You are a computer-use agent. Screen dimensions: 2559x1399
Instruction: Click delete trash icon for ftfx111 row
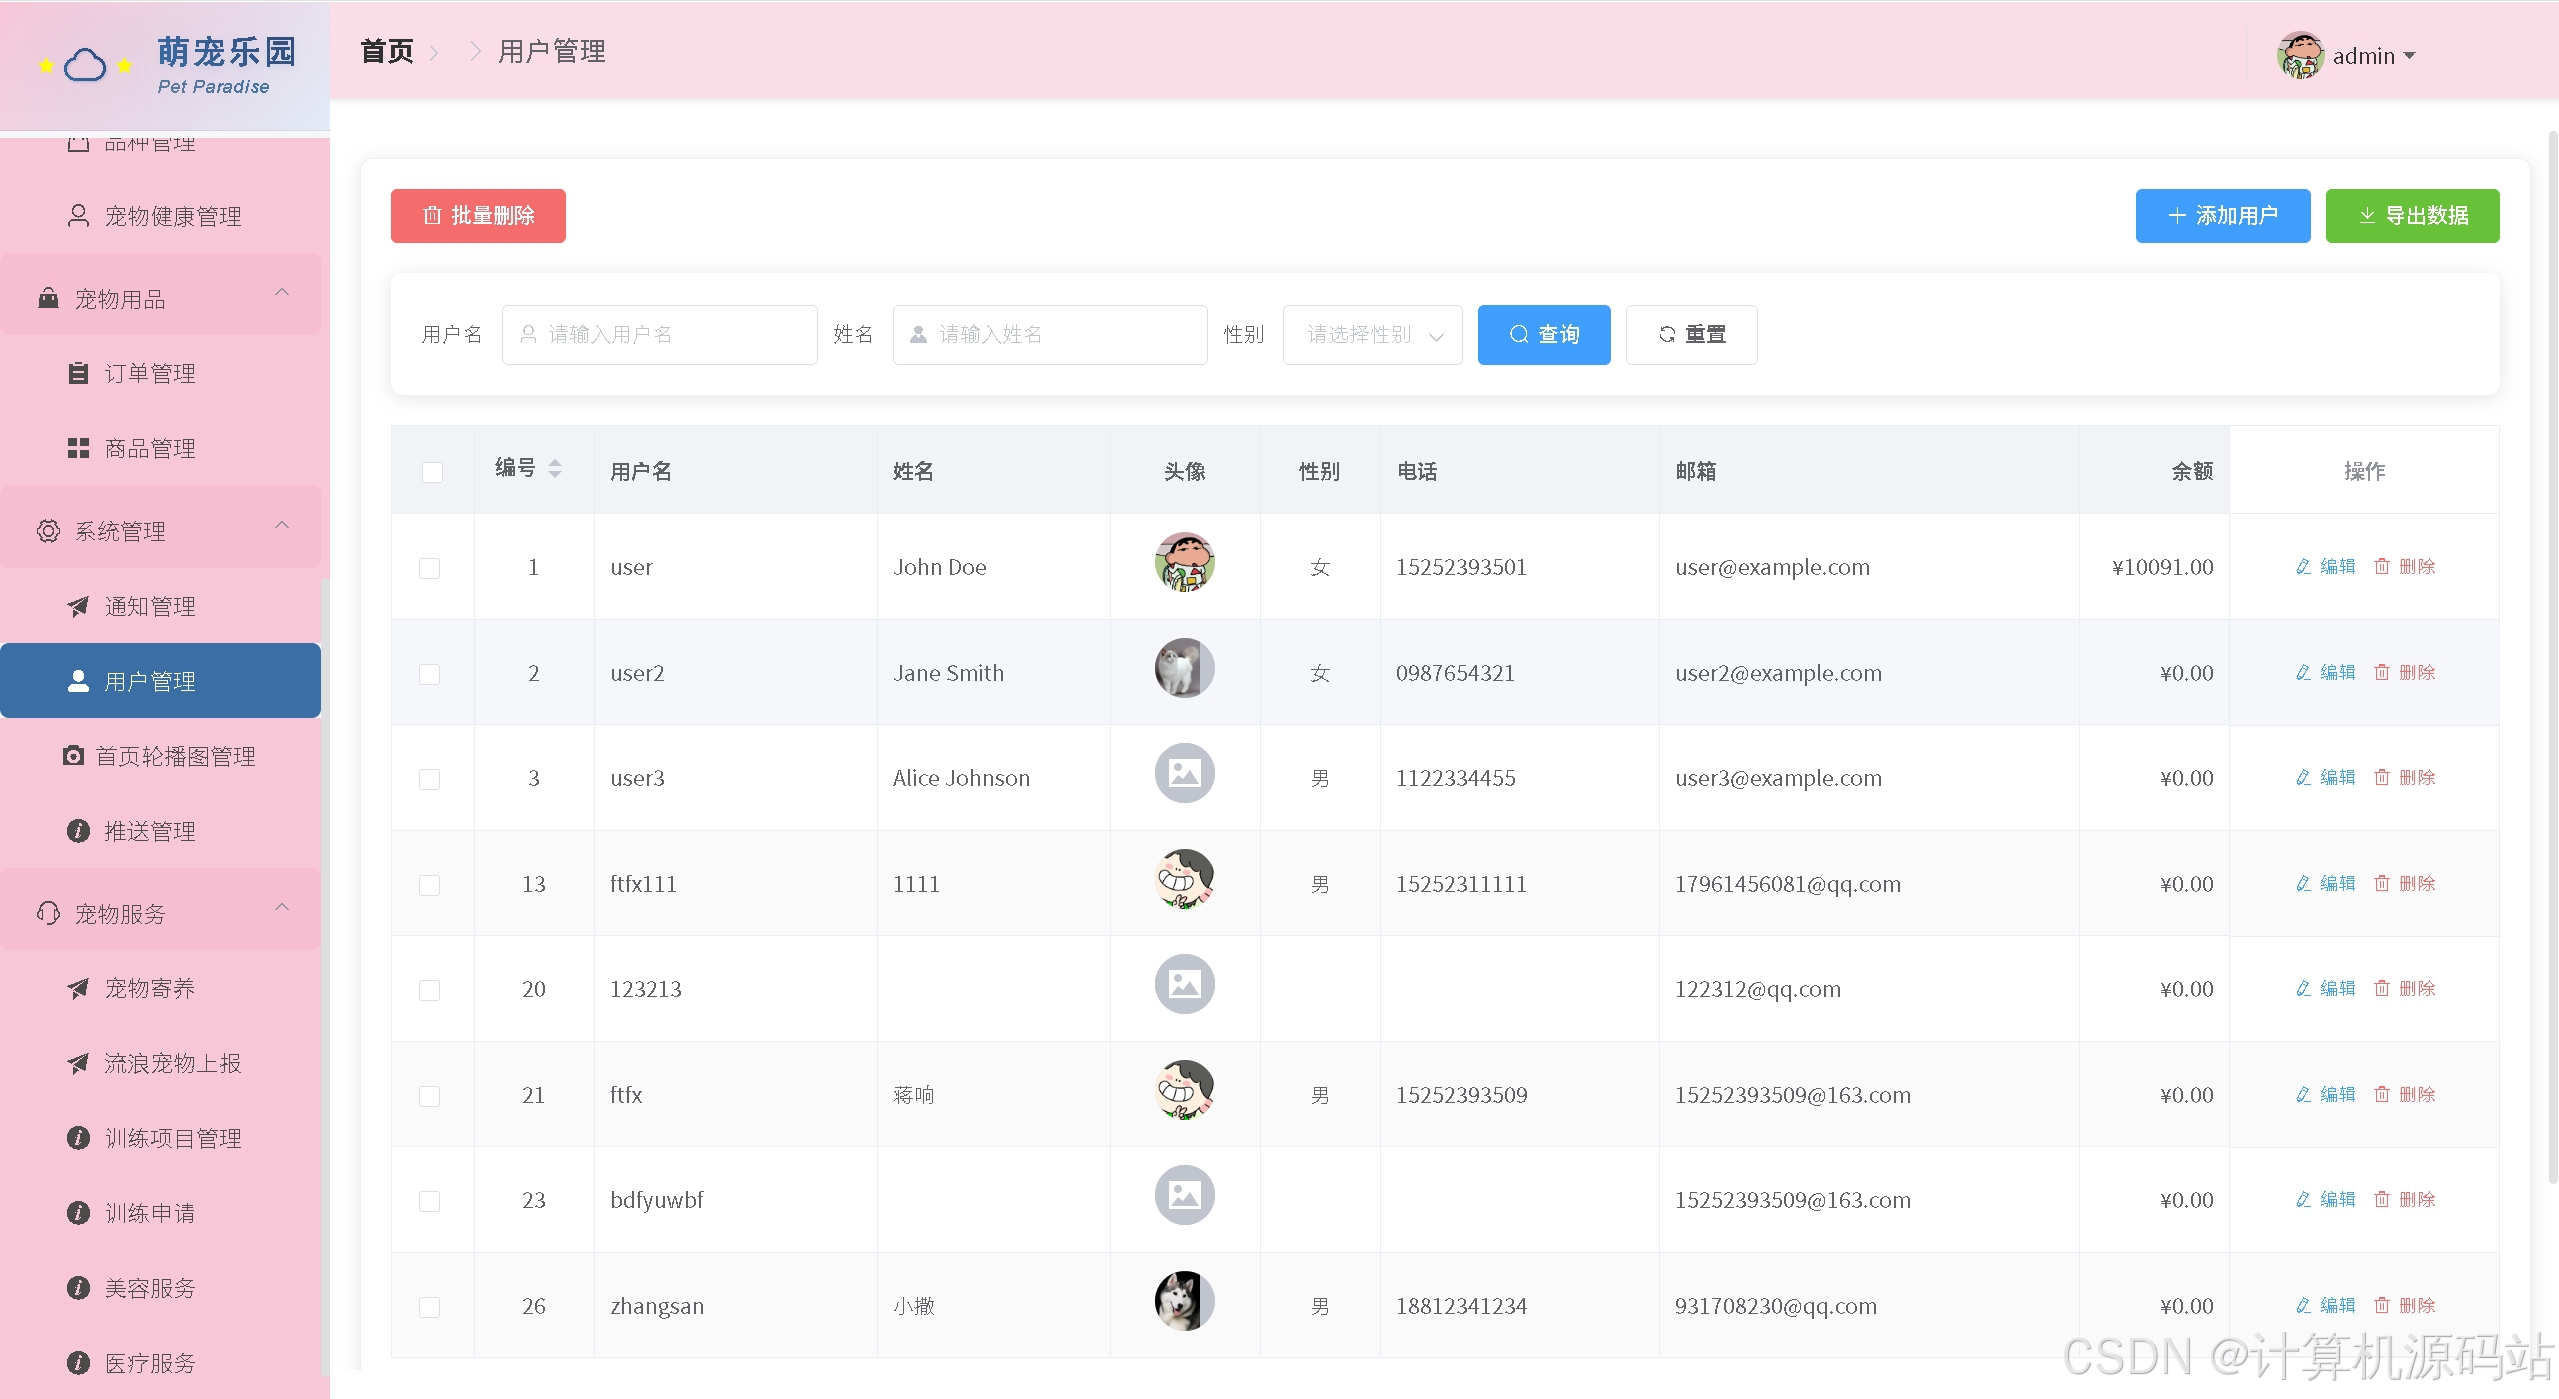pyautogui.click(x=2382, y=883)
